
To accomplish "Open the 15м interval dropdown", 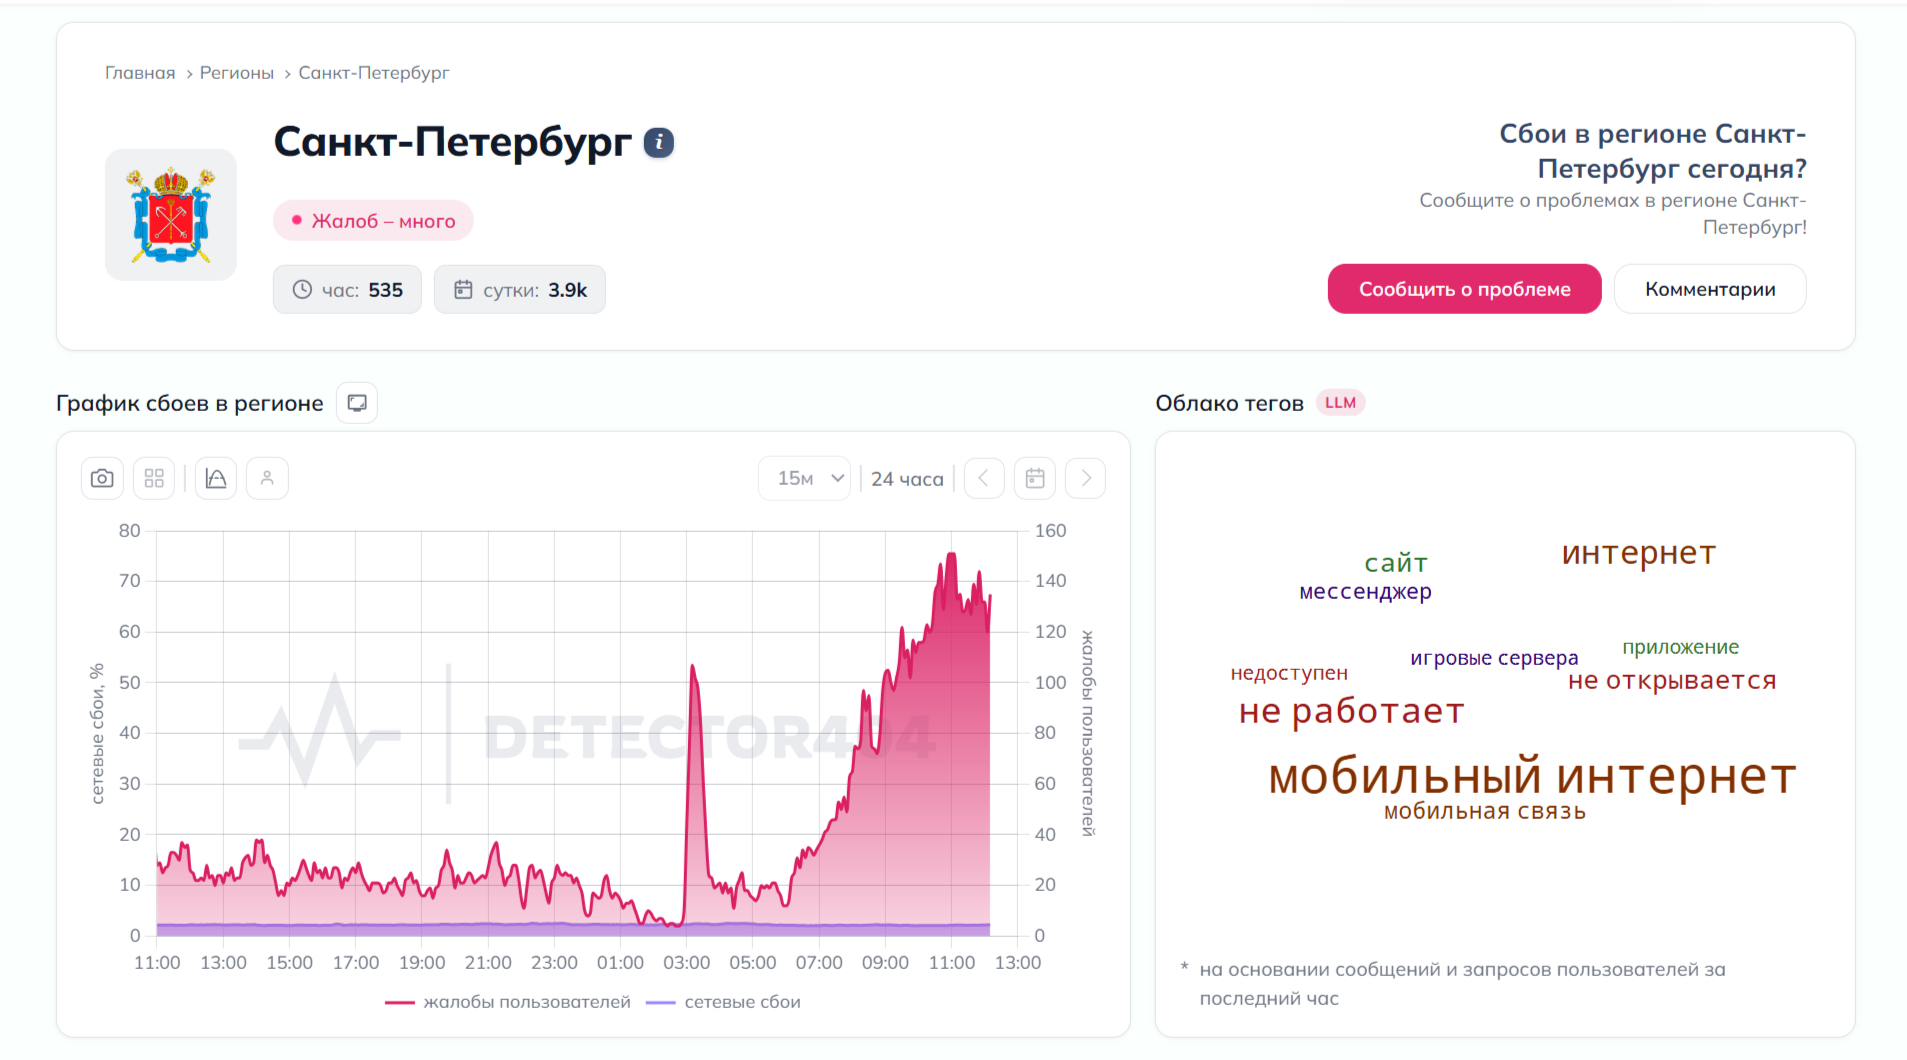I will coord(810,479).
